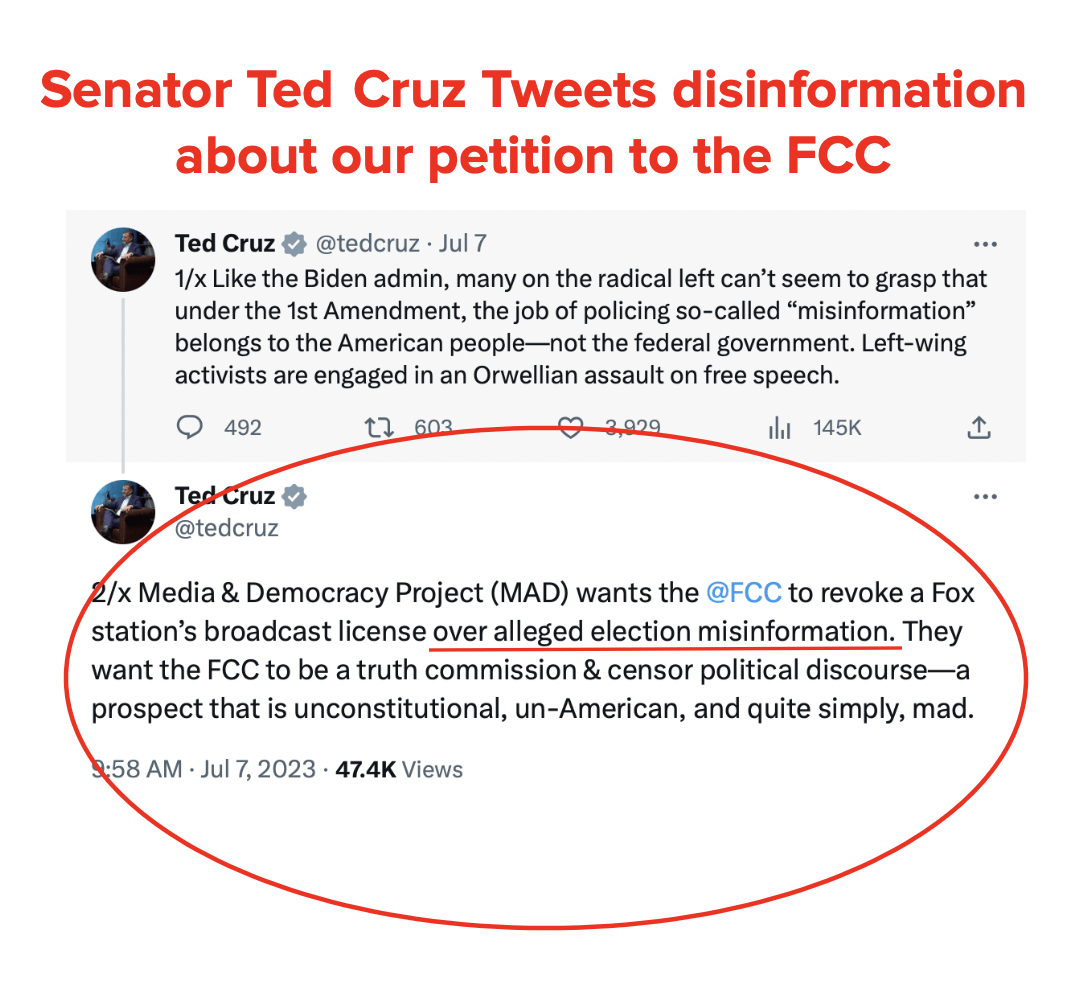Click the retweet icon on first tweet
The image size is (1072, 1008).
click(378, 427)
